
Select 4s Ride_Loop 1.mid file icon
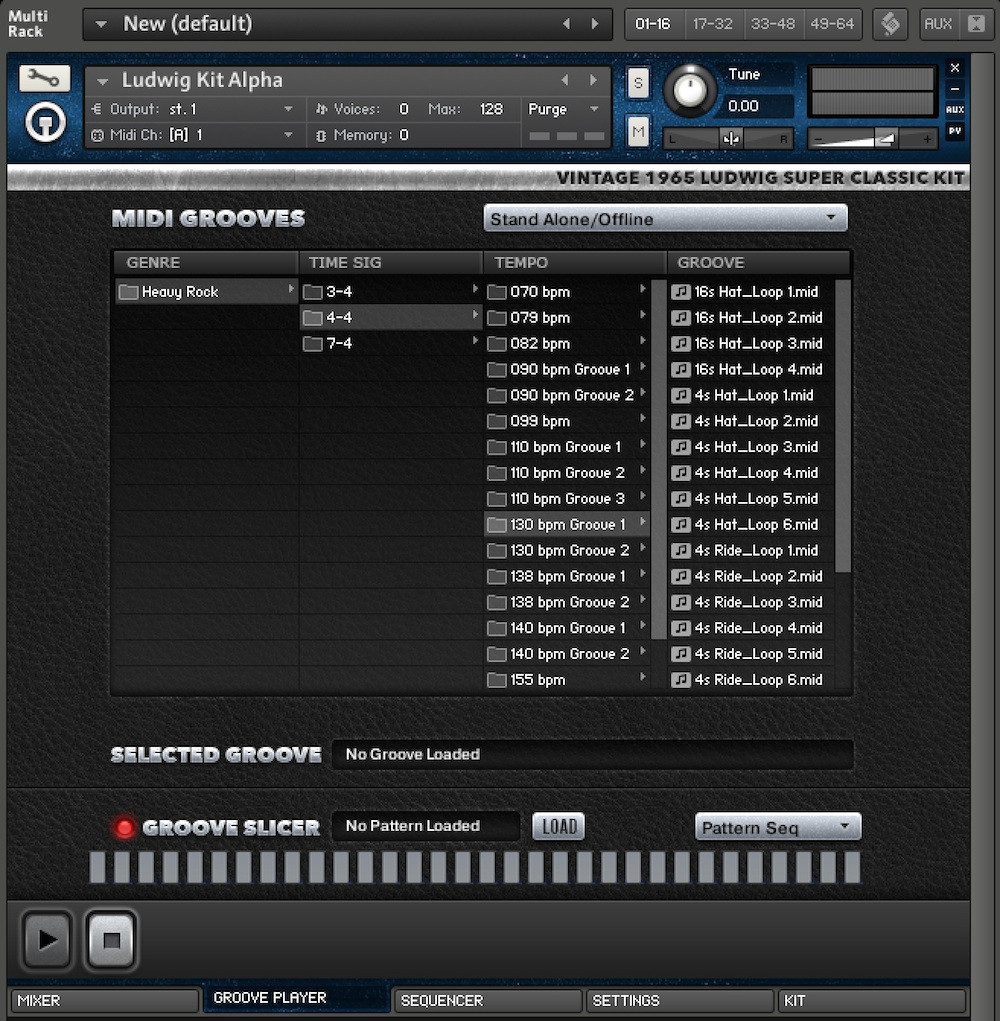(681, 550)
